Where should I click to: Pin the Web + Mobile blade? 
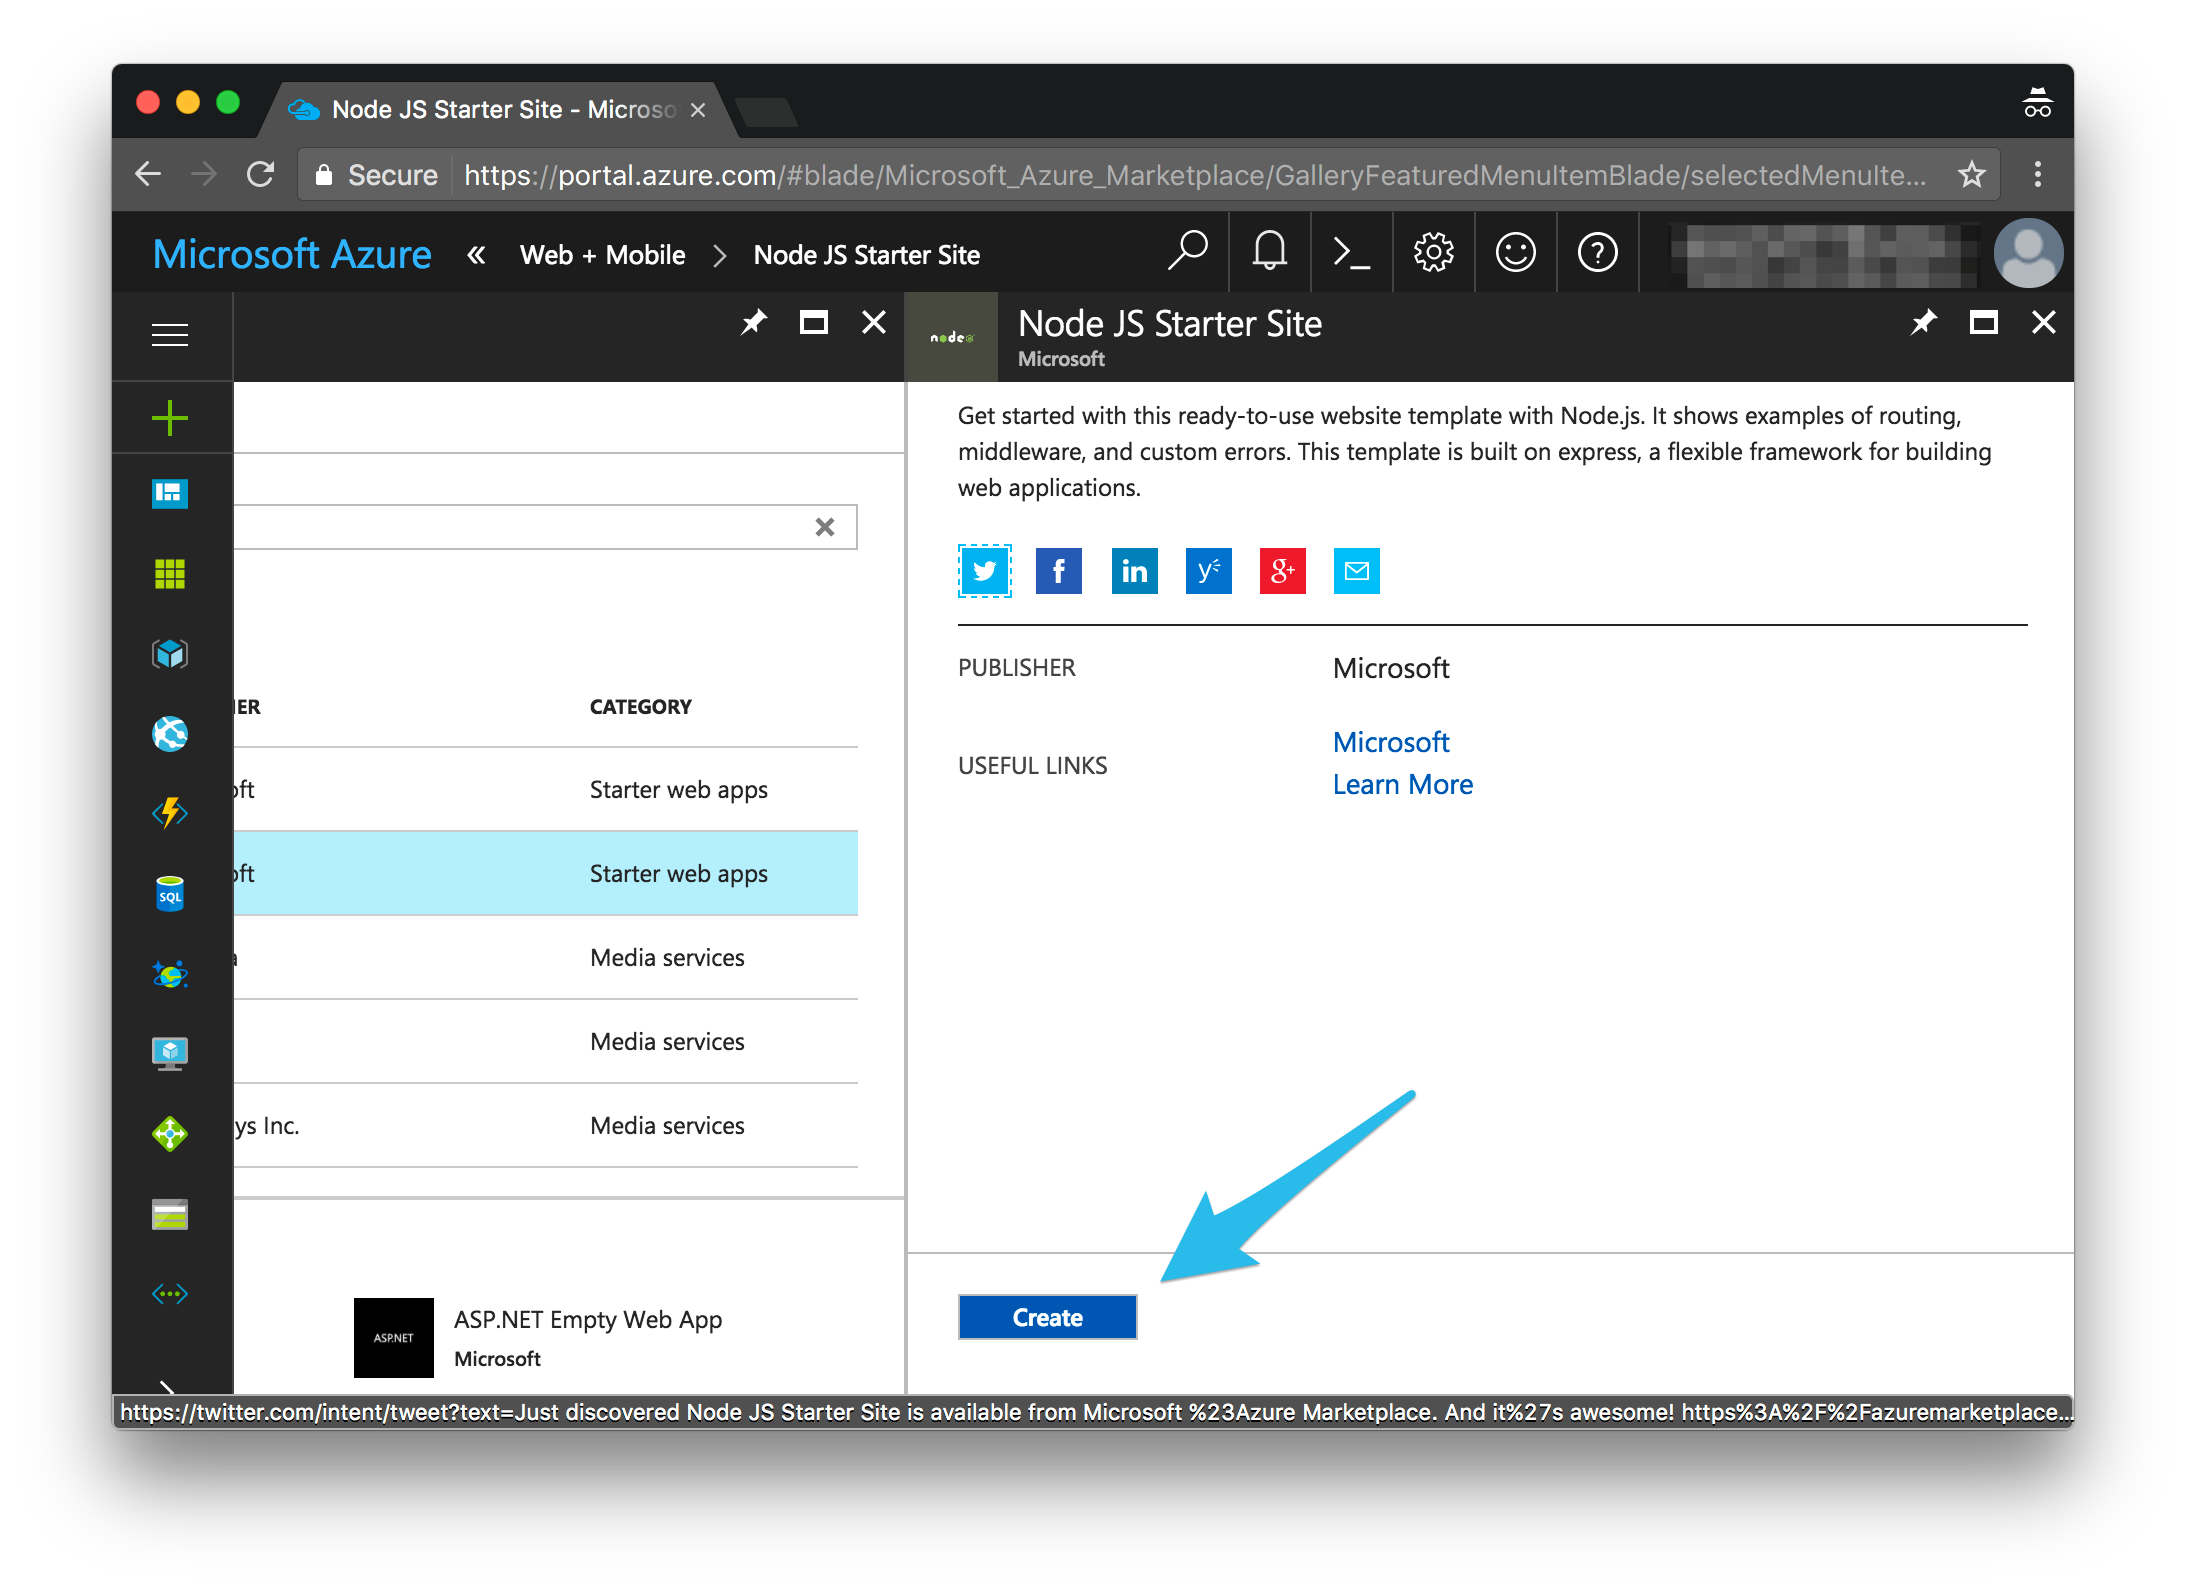pyautogui.click(x=753, y=322)
